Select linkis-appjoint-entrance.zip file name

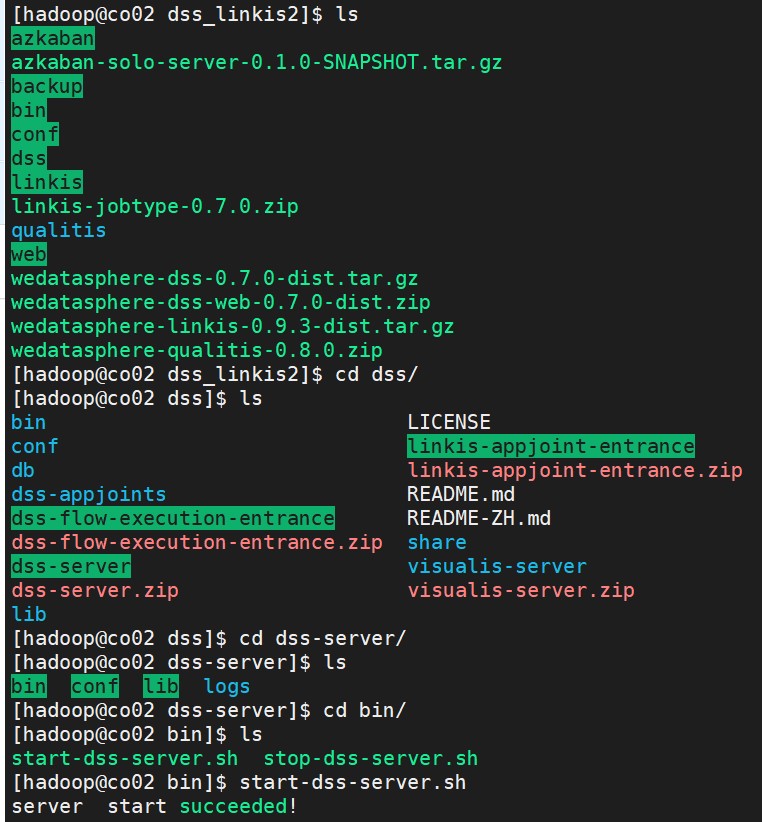pos(575,471)
